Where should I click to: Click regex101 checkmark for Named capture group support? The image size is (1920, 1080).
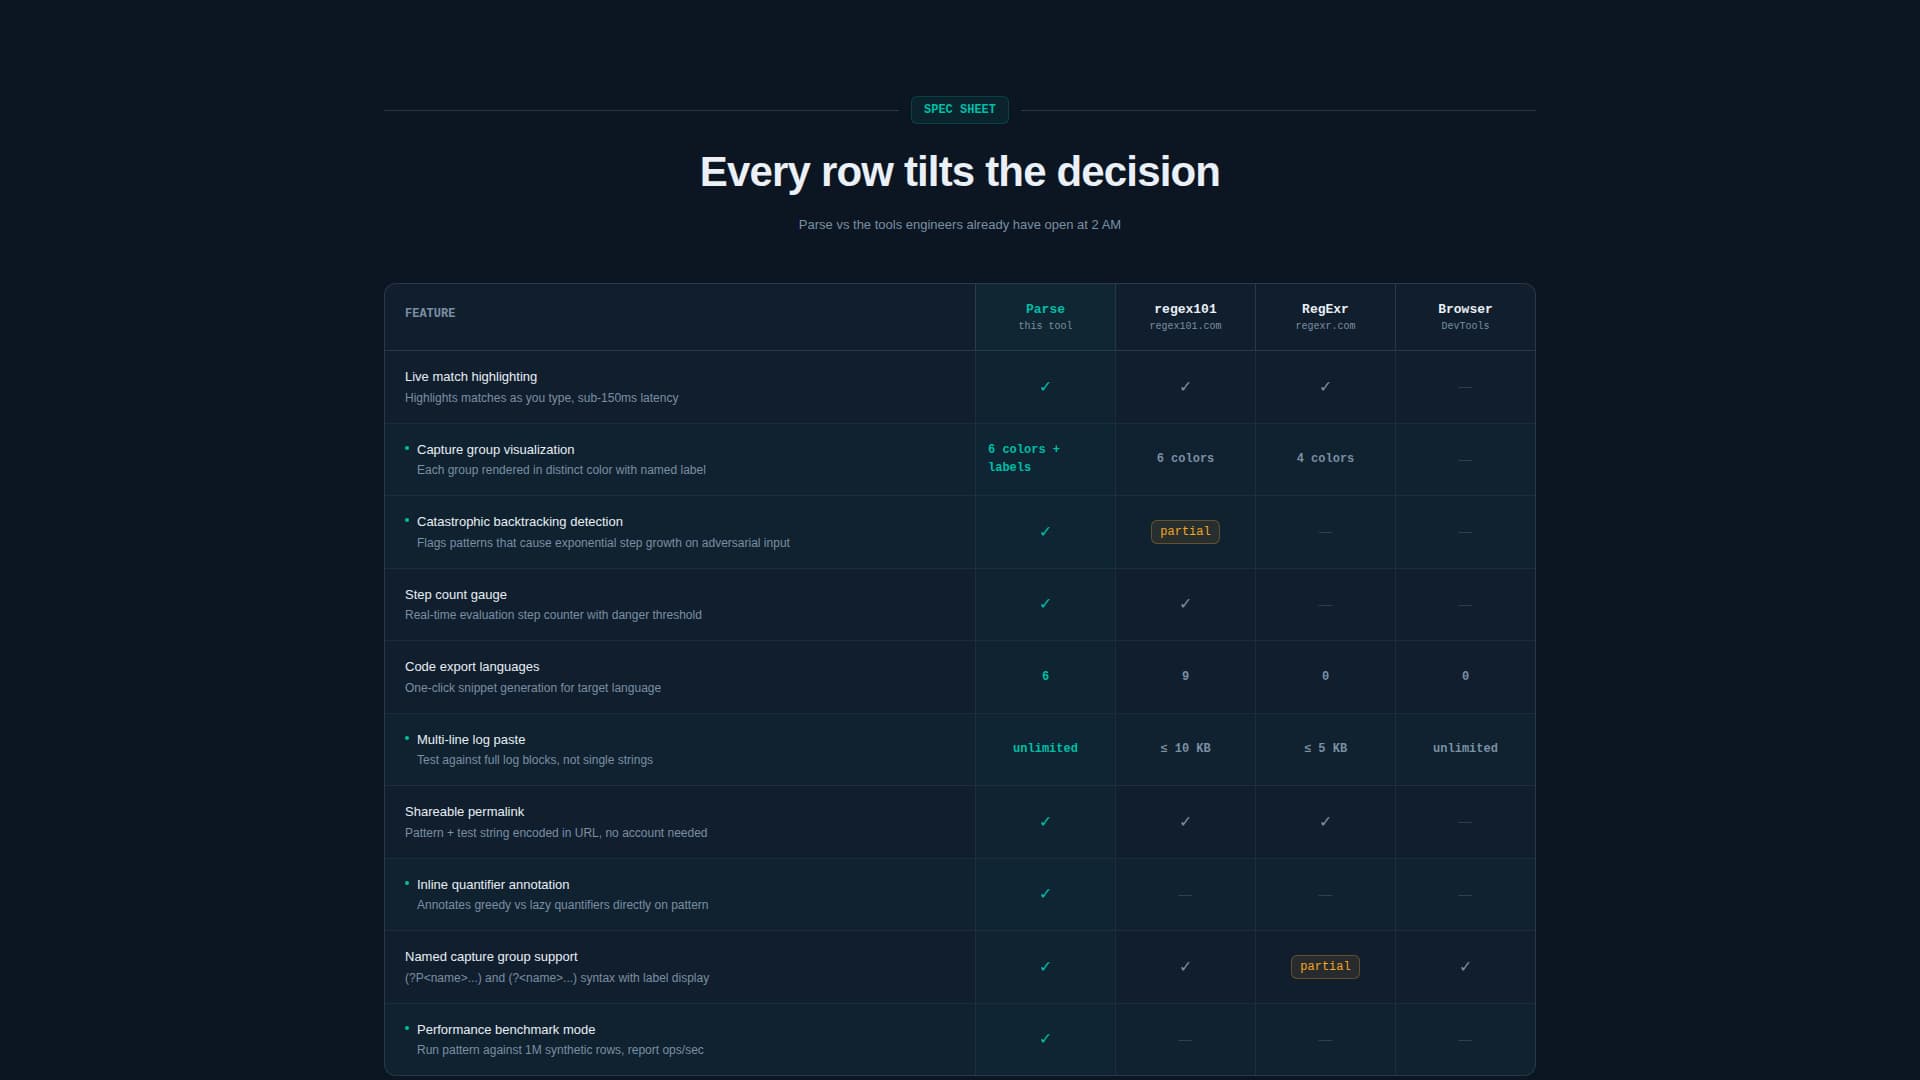click(x=1185, y=967)
